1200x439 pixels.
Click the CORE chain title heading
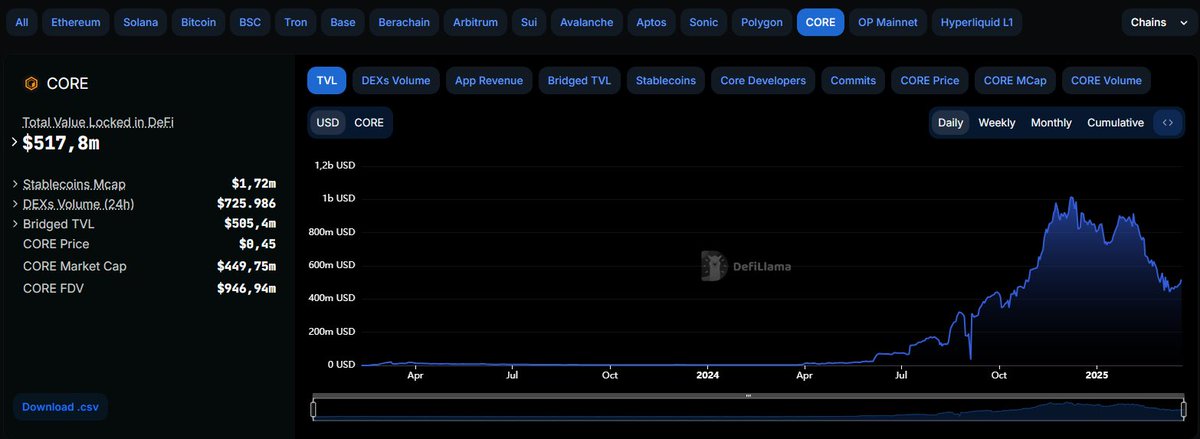67,84
